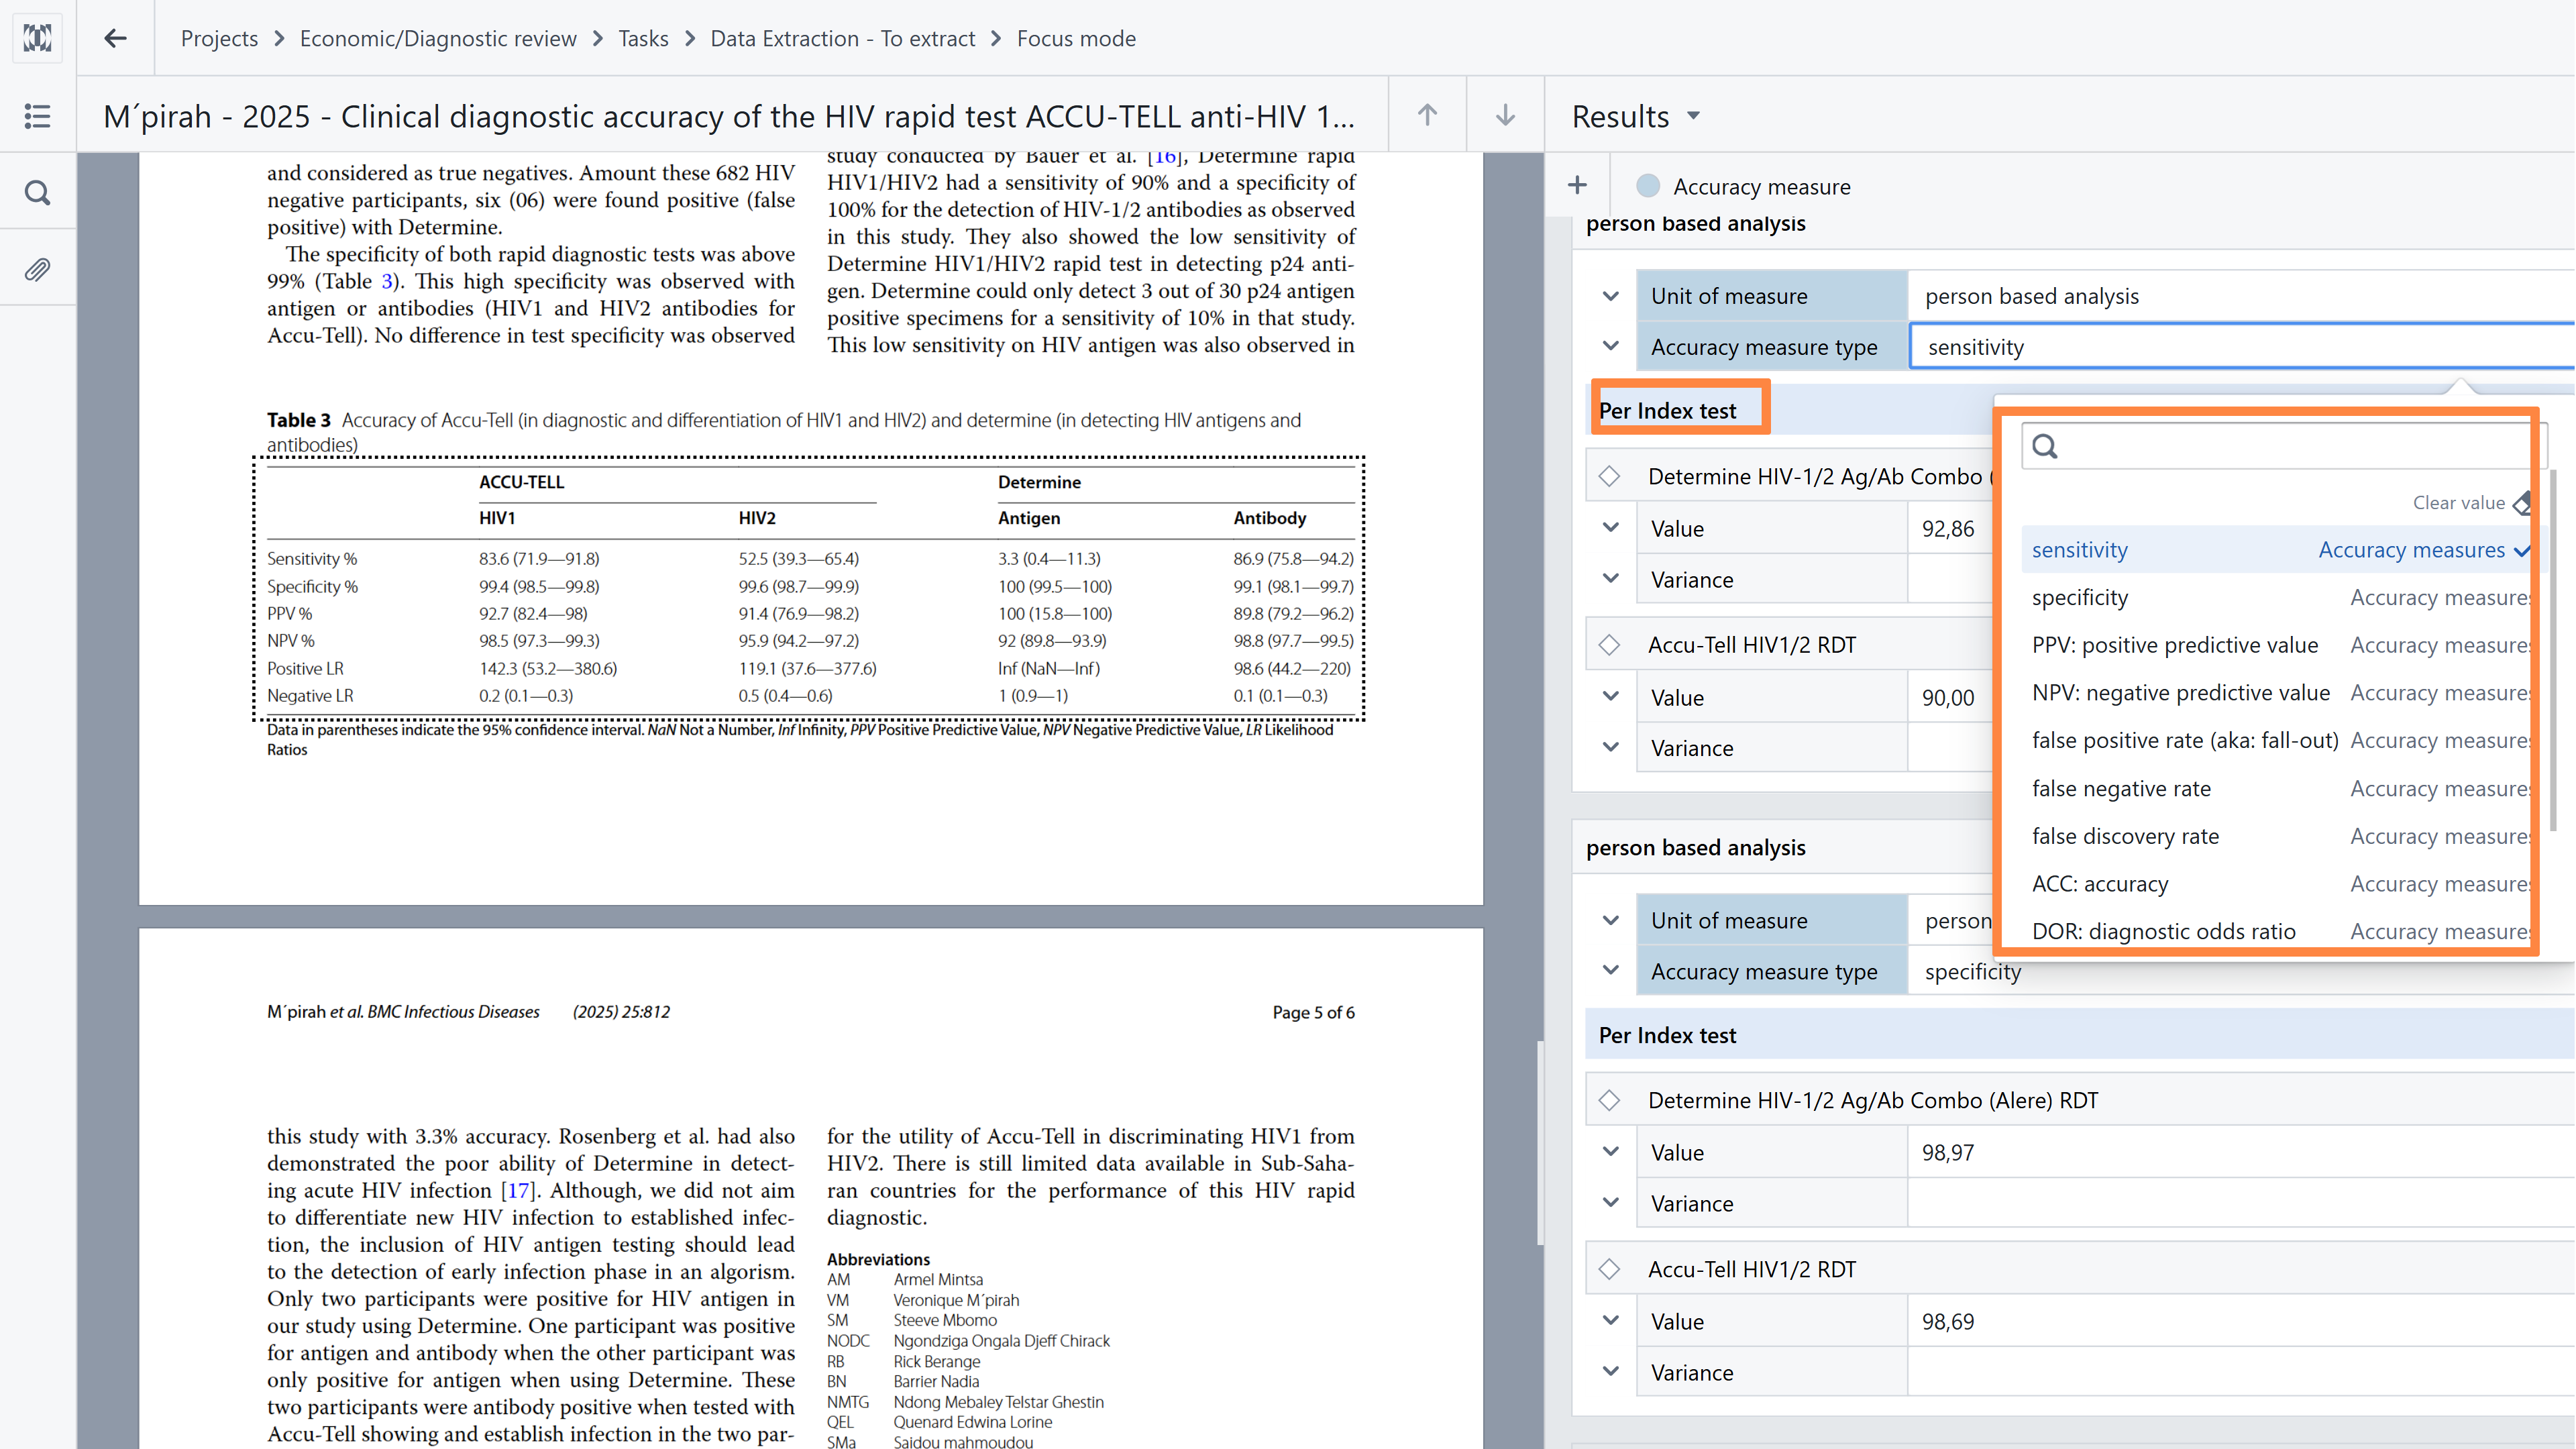Screen dimensions: 2576x1449
Task: Go to previous reference with up arrow
Action: pos(1427,115)
